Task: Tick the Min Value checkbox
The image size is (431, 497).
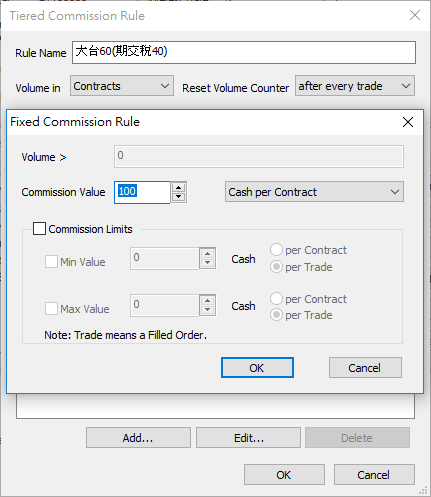Action: 51,262
